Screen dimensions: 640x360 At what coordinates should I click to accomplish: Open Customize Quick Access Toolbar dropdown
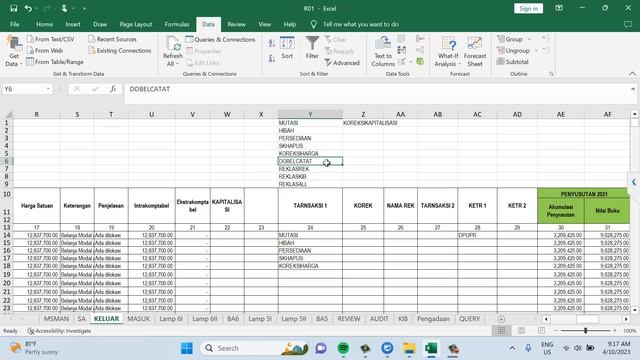click(84, 8)
